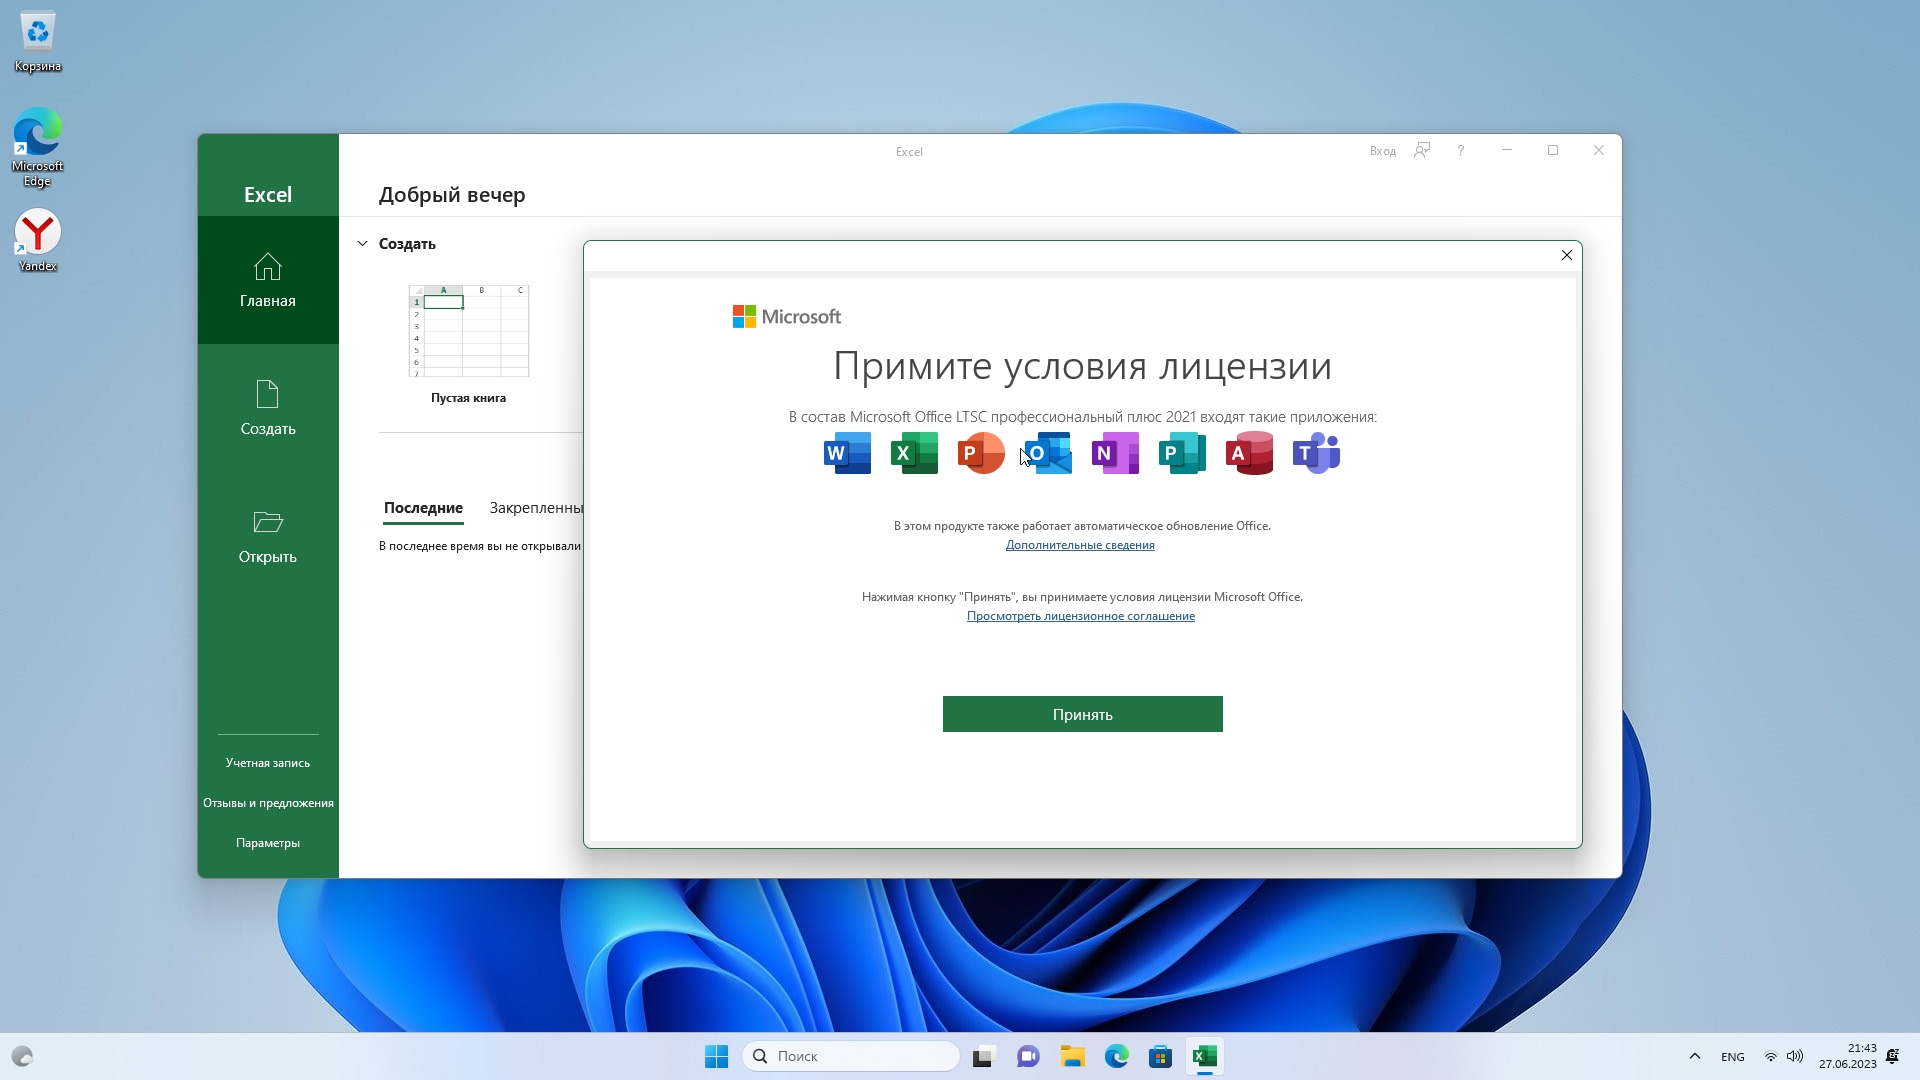This screenshot has height=1080, width=1920.
Task: Open the Открыть folder sidebar item
Action: click(x=268, y=537)
